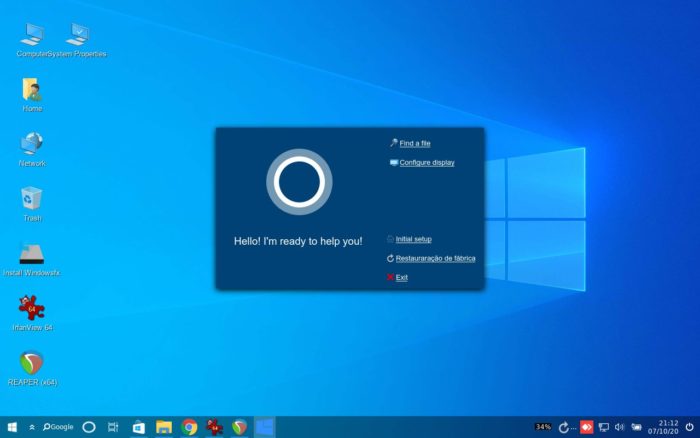Open the display/network tray icon
The height and width of the screenshot is (438, 700).
point(604,427)
